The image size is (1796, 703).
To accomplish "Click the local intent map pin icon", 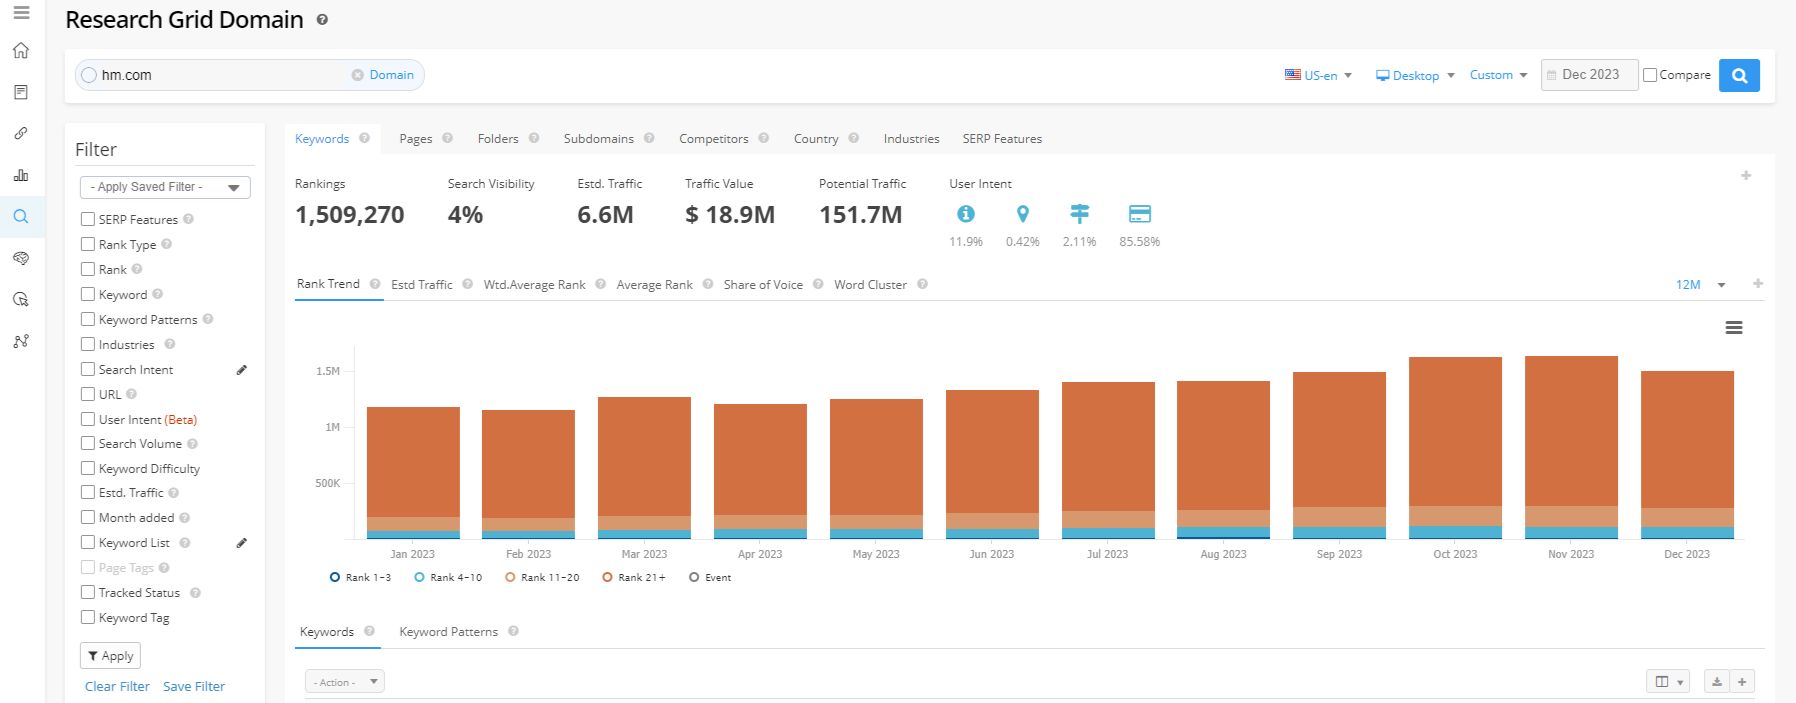I will (x=1022, y=214).
